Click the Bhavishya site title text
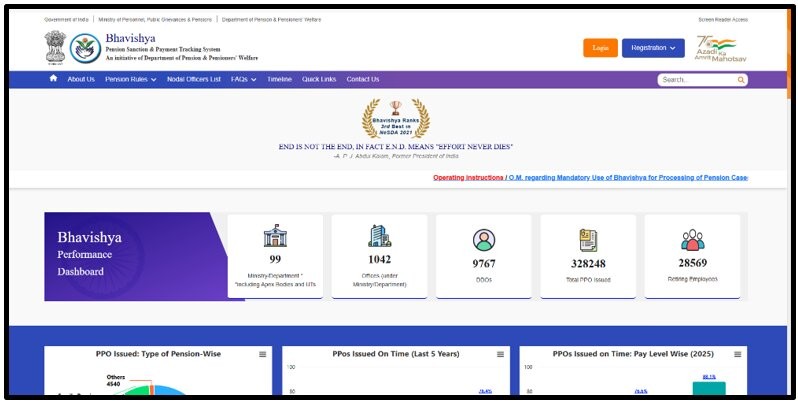Image resolution: width=798 pixels, height=401 pixels. [x=130, y=38]
